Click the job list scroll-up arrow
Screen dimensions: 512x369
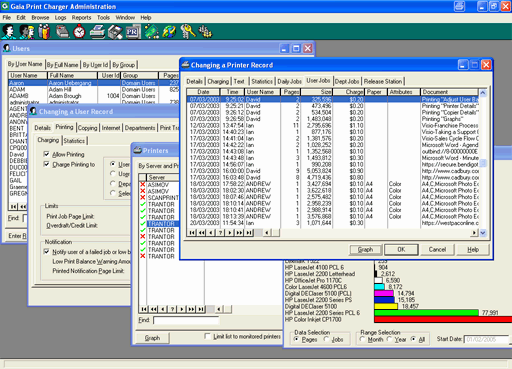pos(483,93)
